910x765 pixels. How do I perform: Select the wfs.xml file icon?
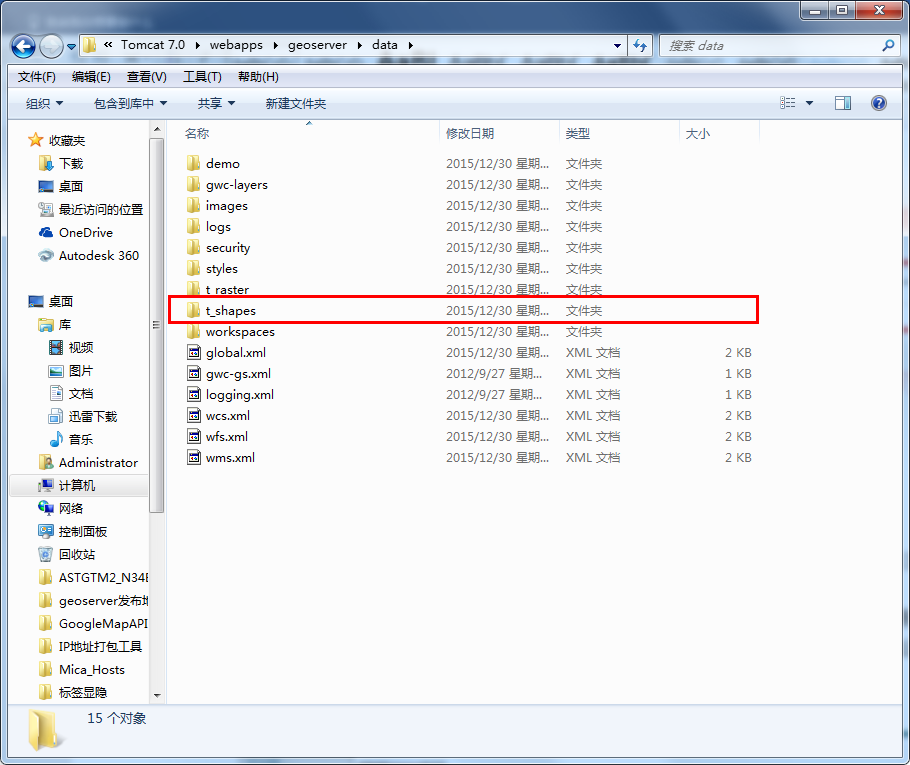pyautogui.click(x=194, y=435)
